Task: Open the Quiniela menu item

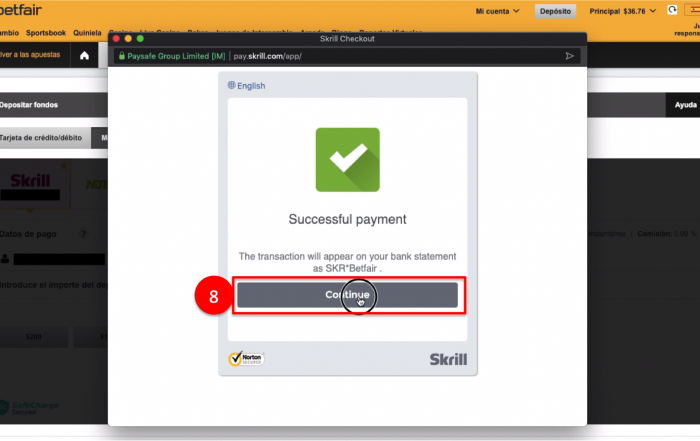Action: [x=87, y=33]
